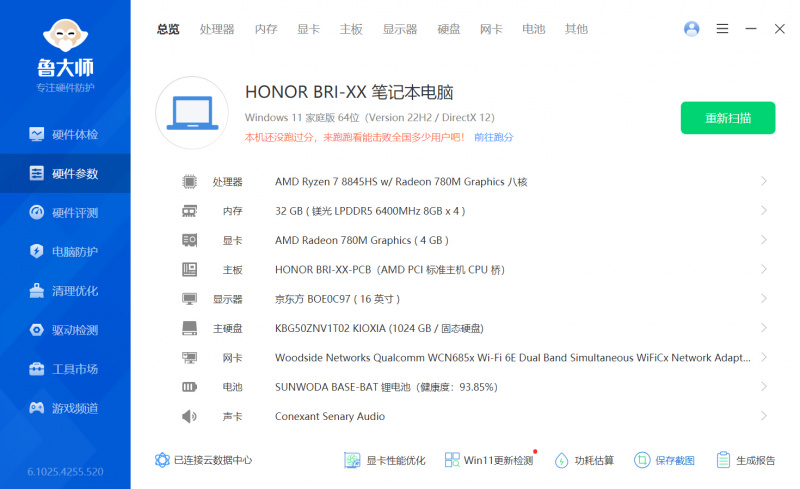Image resolution: width=800 pixels, height=489 pixels.
Task: Click the hard disk icon
Action: tap(189, 328)
